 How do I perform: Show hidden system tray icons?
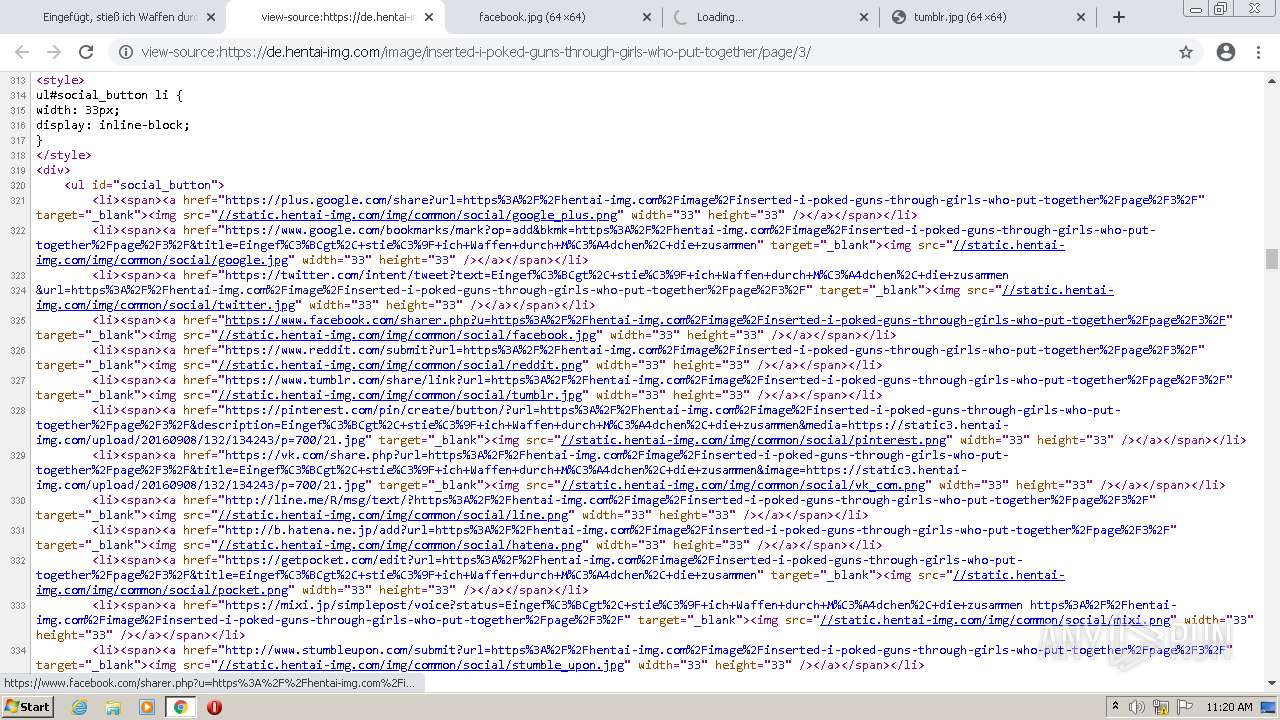click(x=1116, y=706)
